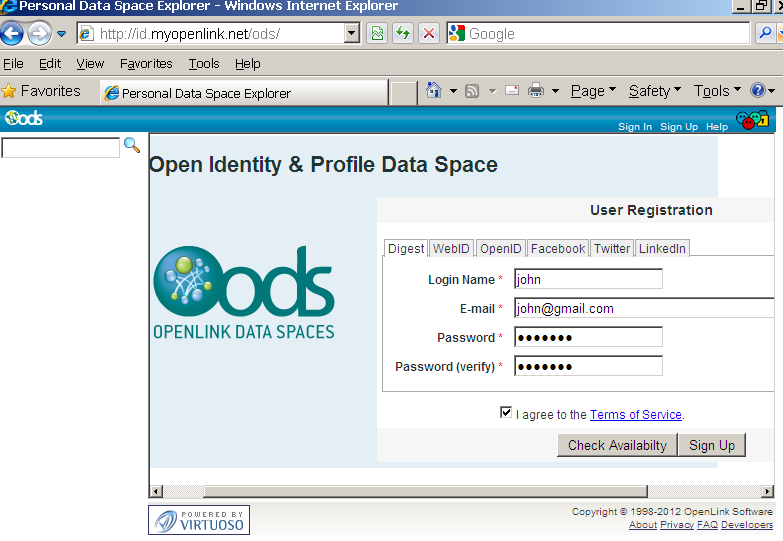This screenshot has width=783, height=541.
Task: Click the Favorites star icon
Action: [x=10, y=91]
